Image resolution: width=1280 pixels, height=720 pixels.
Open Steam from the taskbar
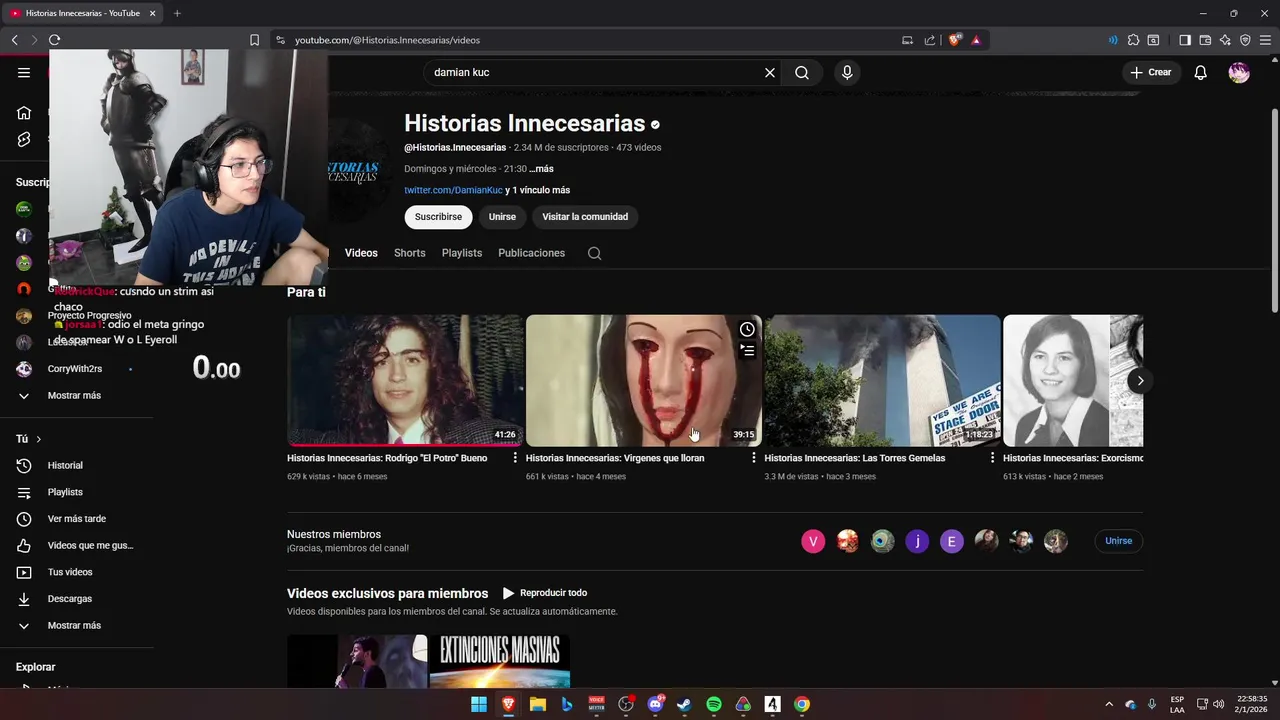tap(684, 704)
